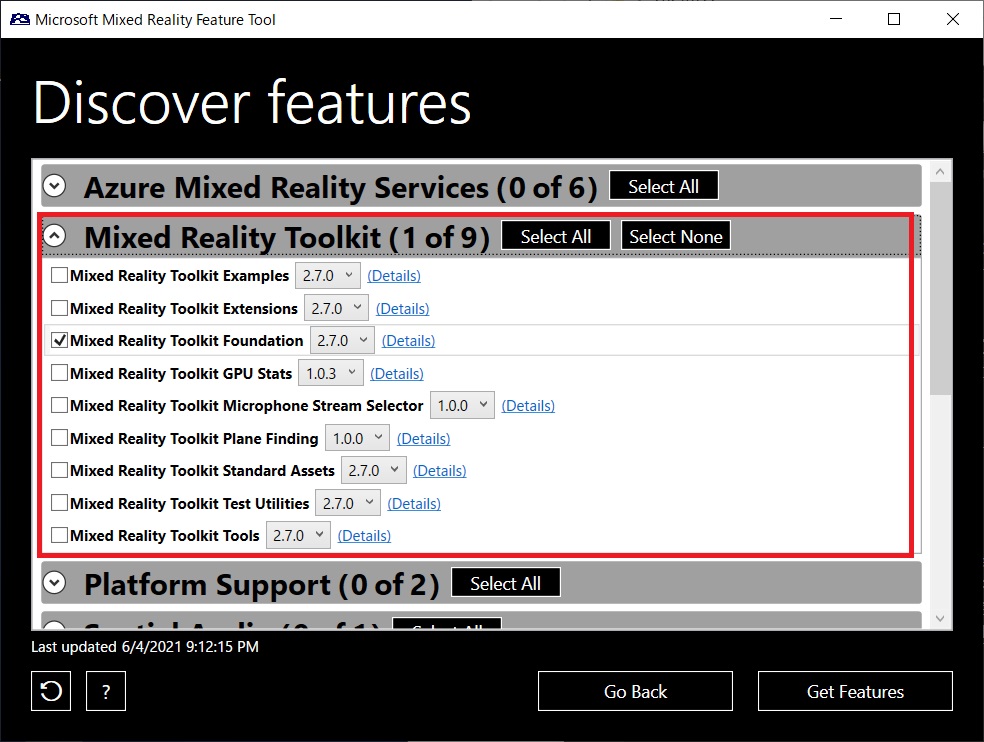
Task: Collapse the Mixed Reality Toolkit section
Action: tap(55, 236)
